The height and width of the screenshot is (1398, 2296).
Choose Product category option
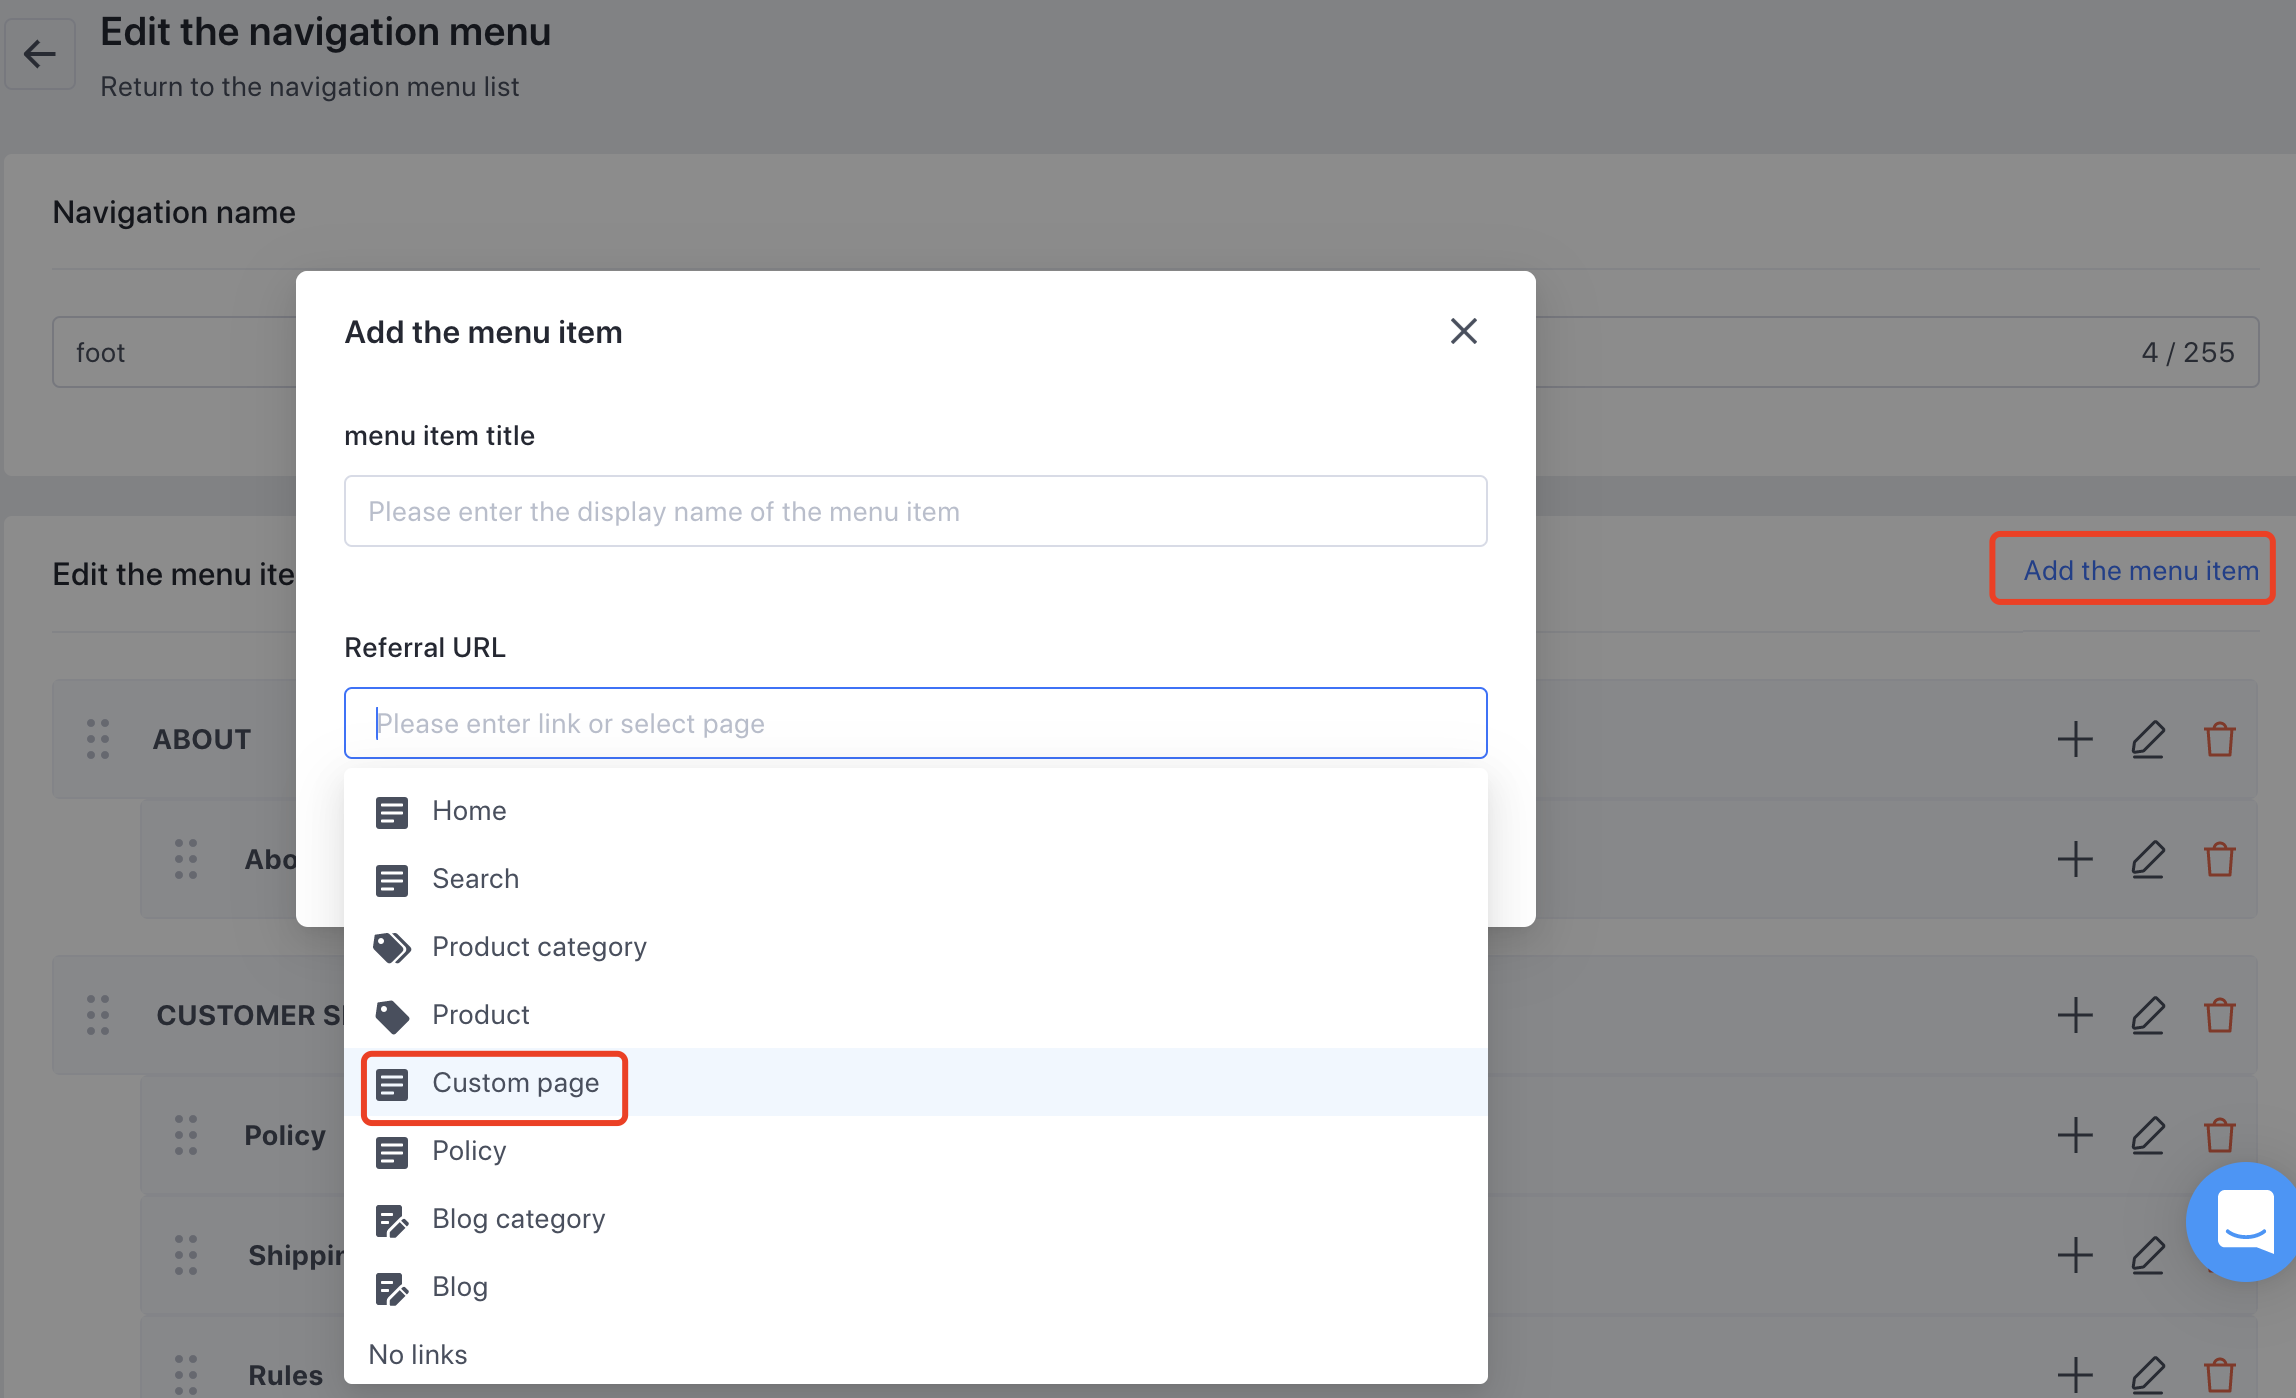tap(539, 947)
